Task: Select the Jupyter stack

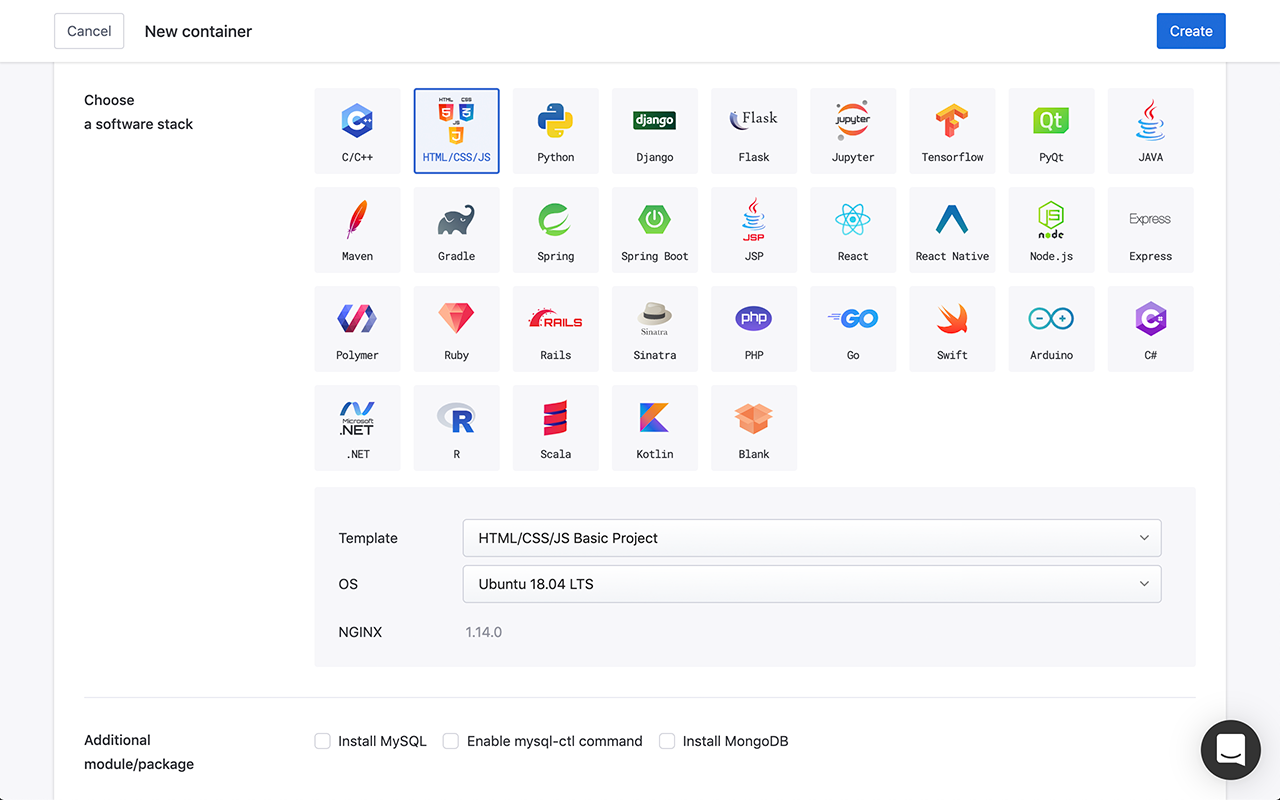Action: point(852,130)
